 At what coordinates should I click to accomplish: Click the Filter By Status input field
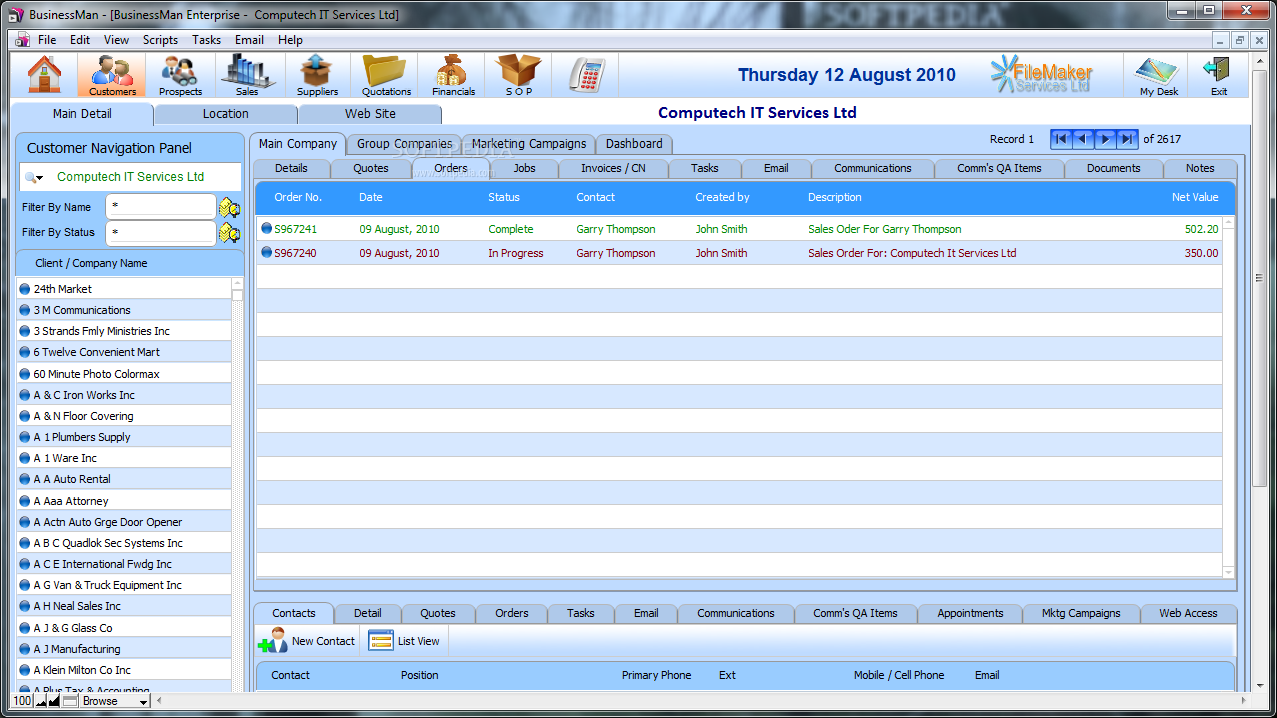pyautogui.click(x=161, y=232)
